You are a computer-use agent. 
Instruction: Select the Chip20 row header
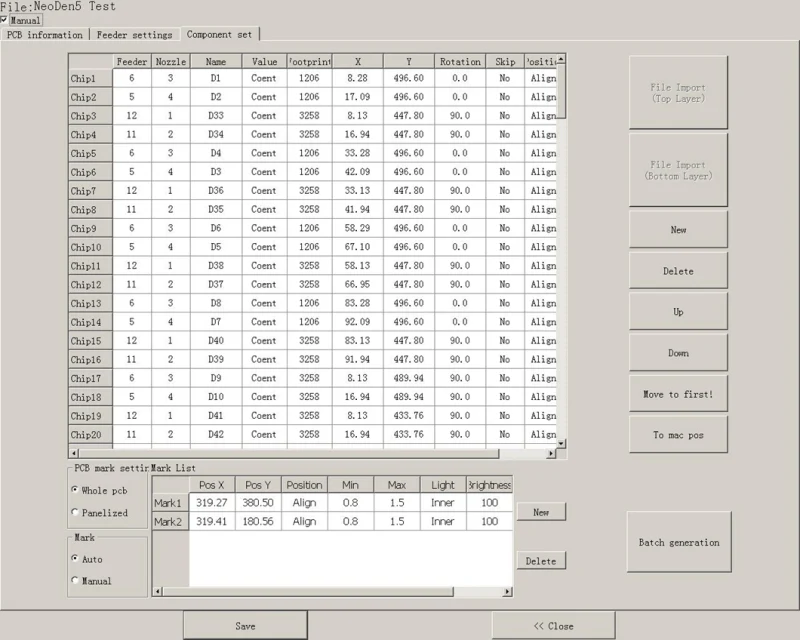(x=90, y=435)
